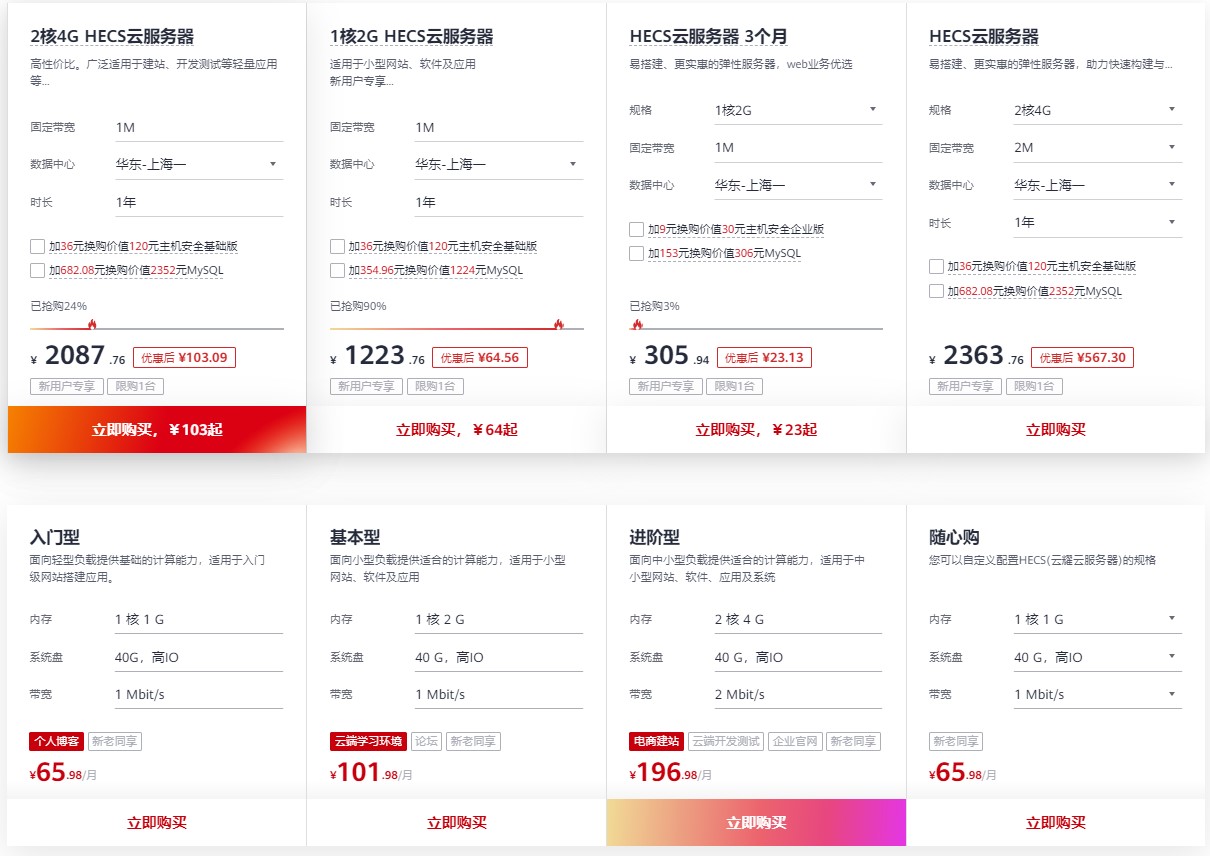This screenshot has width=1210, height=856.
Task: Open 数据中心 dropdown in last HECS云服务器 card
Action: 1097,185
